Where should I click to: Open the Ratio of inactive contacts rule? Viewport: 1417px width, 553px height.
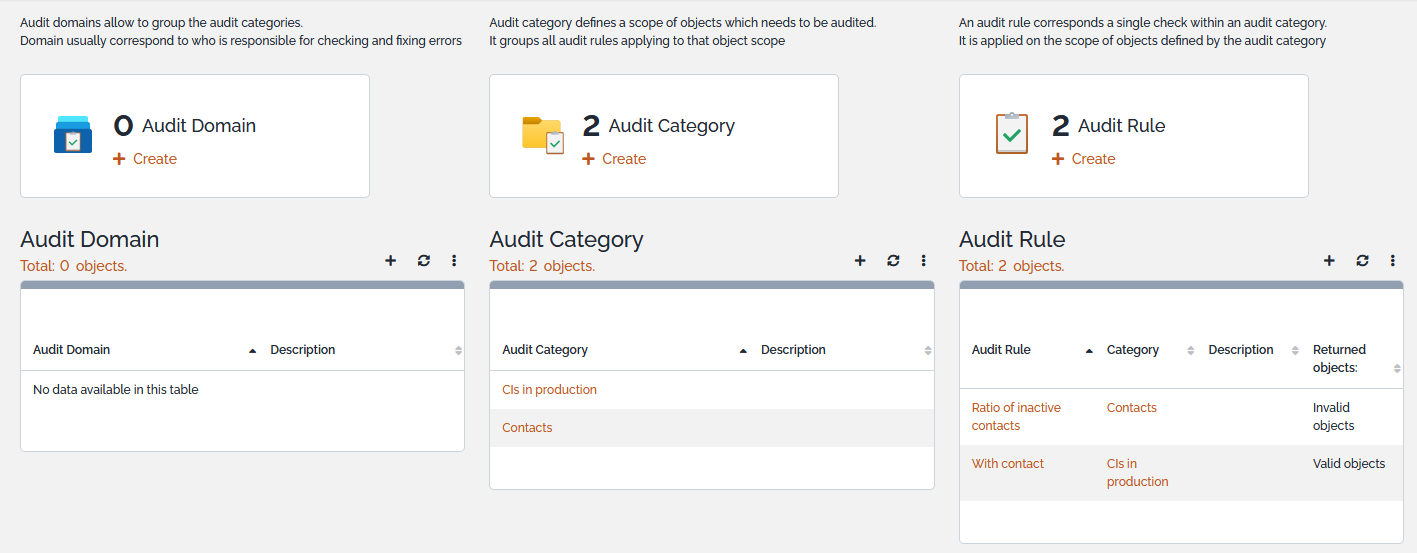coord(1015,416)
